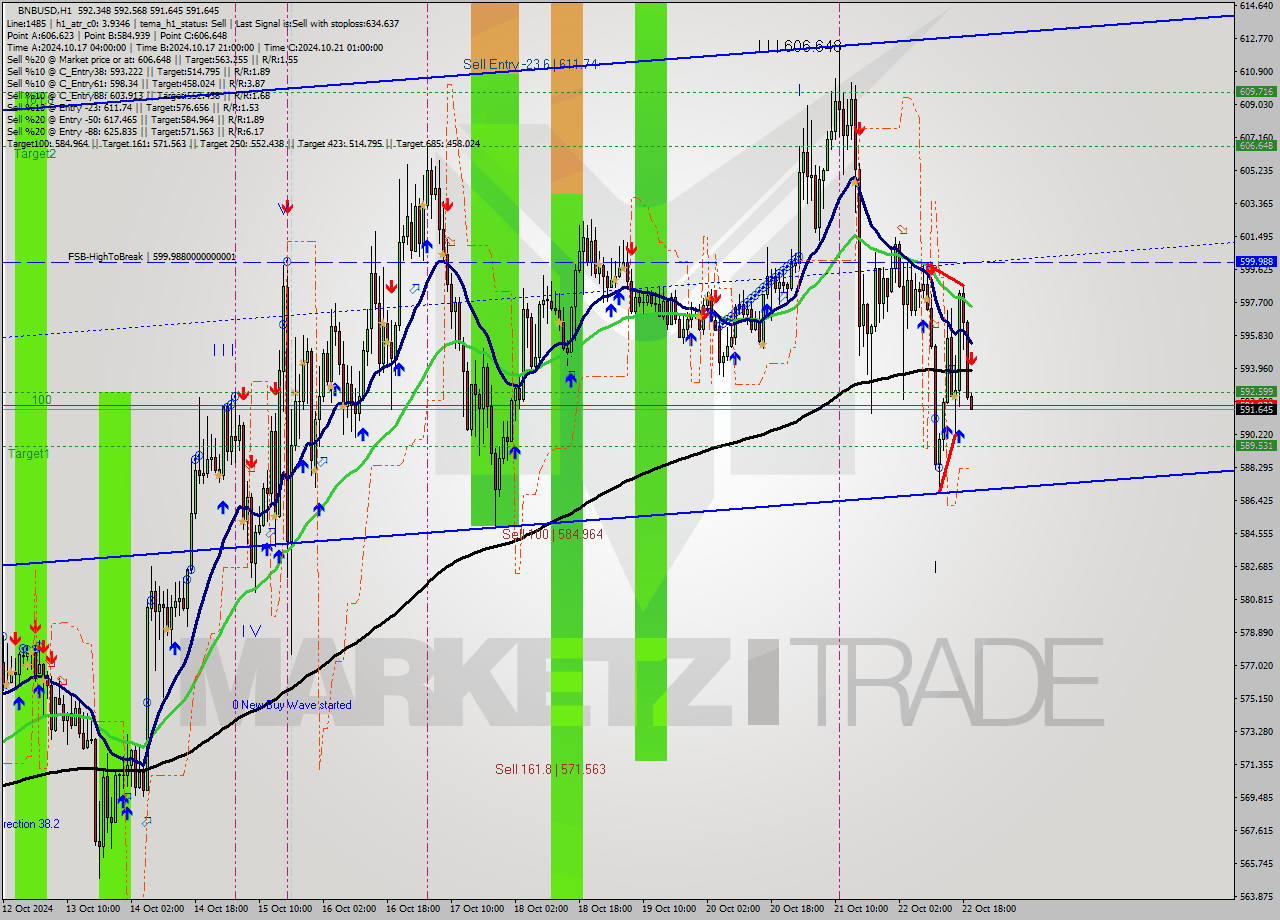Click the green 609.716 price tag

[1256, 91]
